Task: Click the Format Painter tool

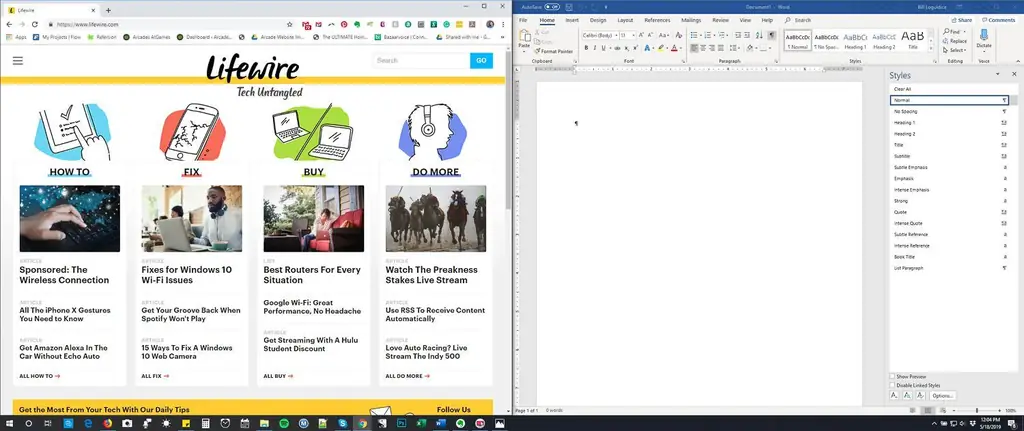Action: click(554, 51)
